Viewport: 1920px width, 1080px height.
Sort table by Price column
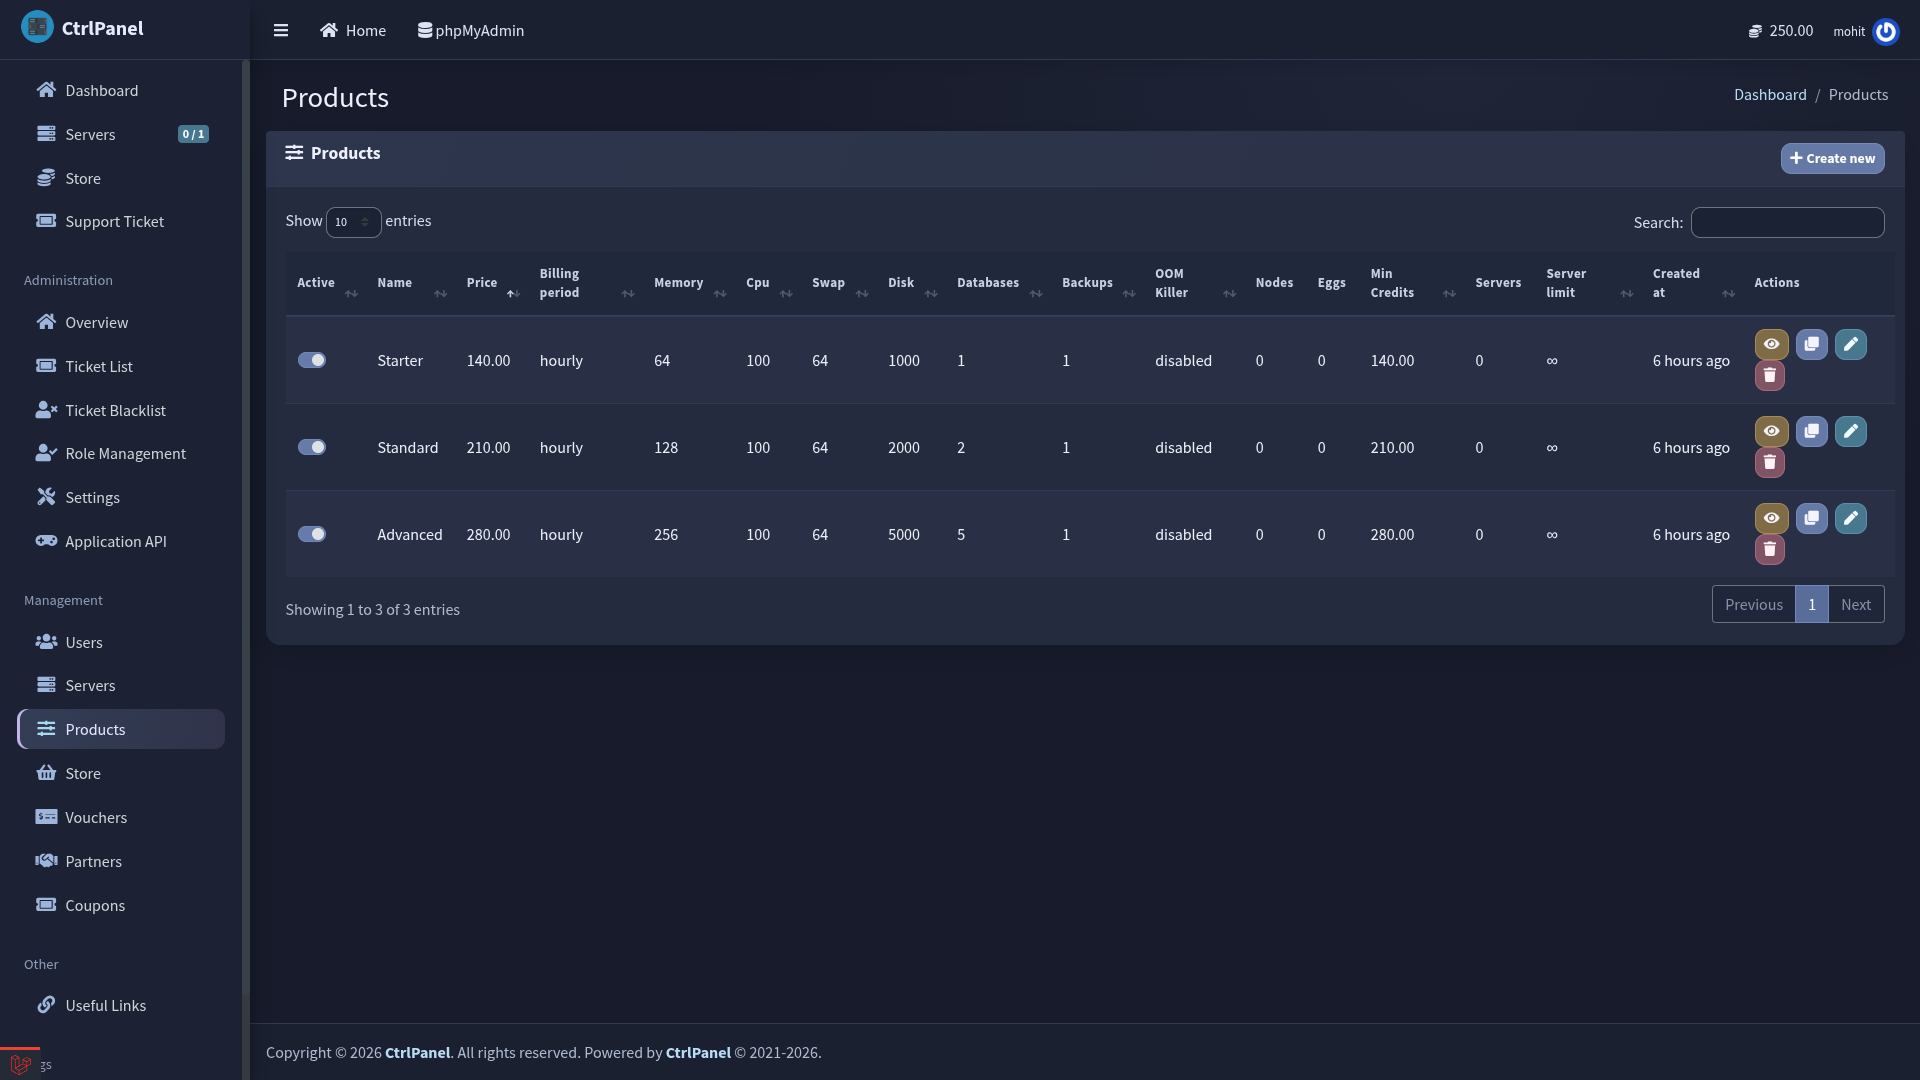point(492,283)
